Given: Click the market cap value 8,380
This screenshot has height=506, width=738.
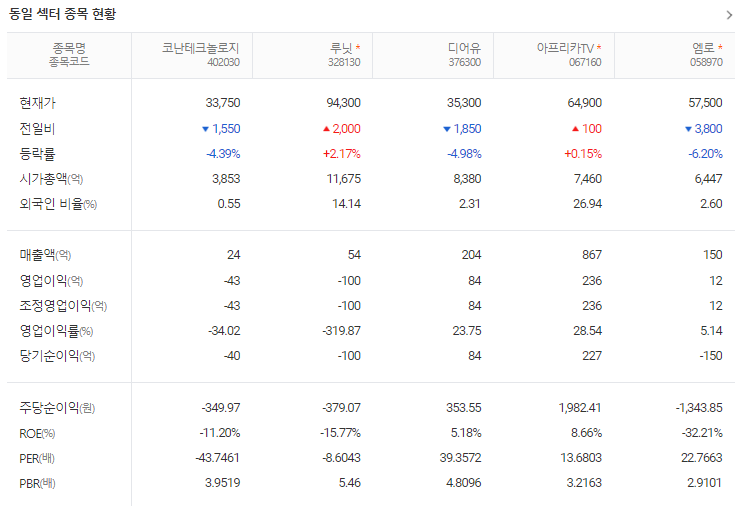Looking at the screenshot, I should point(467,179).
